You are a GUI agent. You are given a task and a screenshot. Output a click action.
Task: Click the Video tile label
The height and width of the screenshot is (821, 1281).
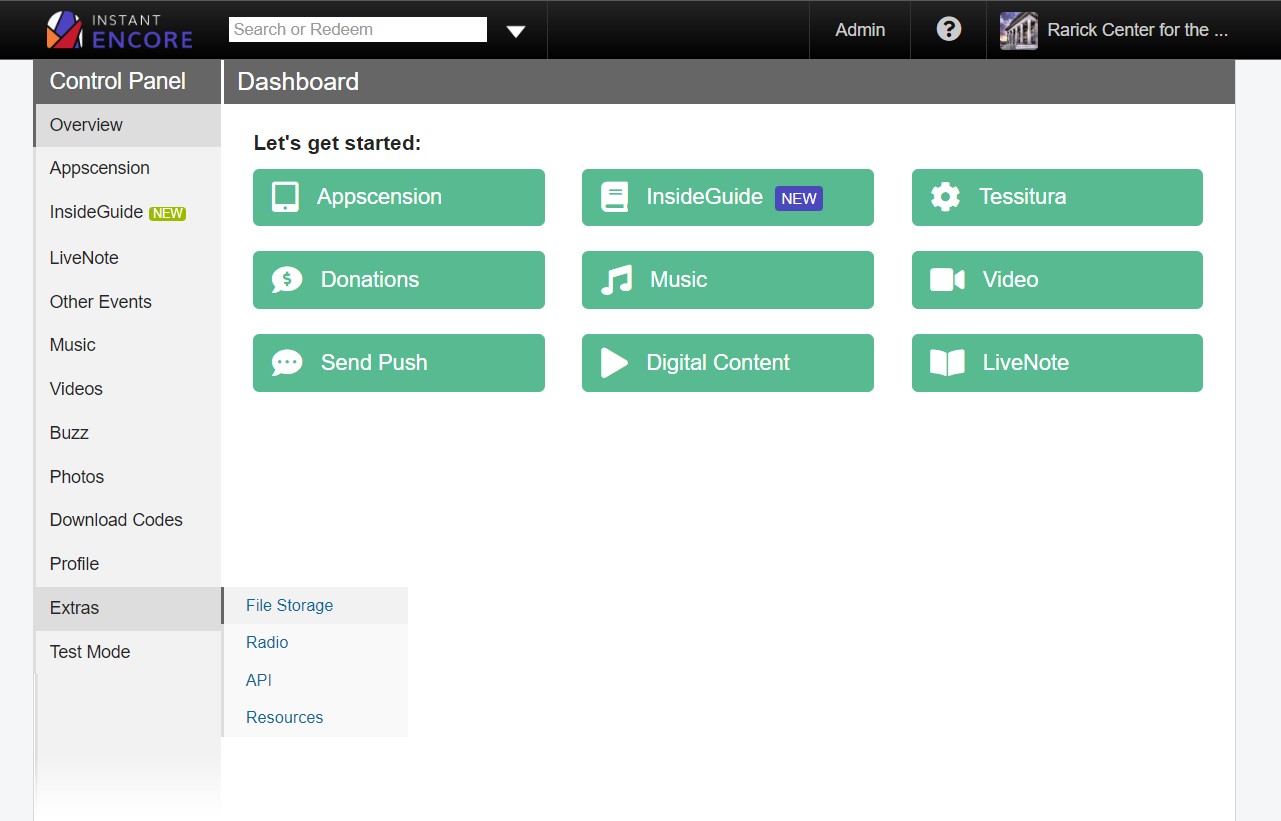coord(1010,280)
